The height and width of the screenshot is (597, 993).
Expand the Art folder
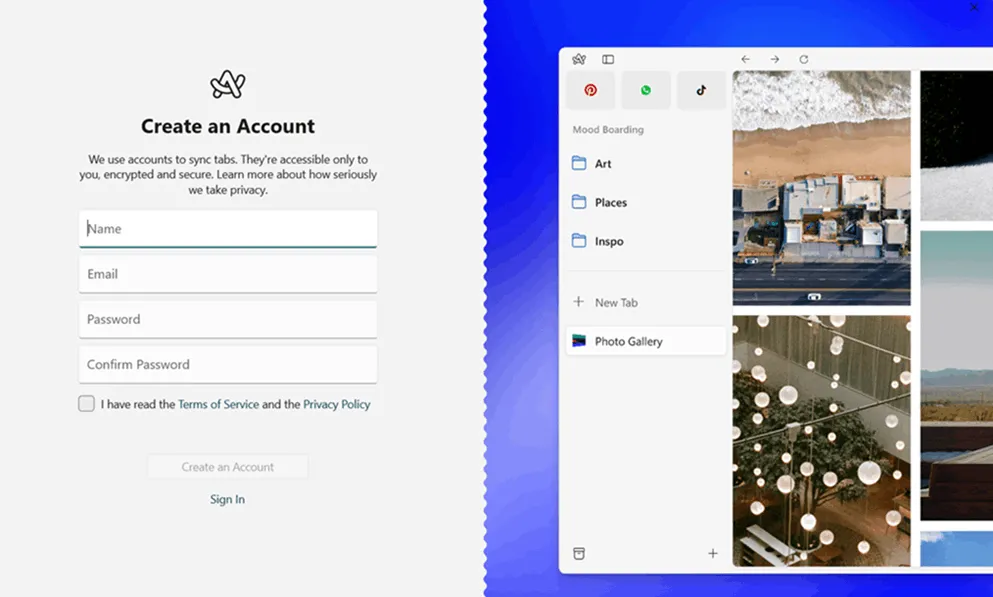coord(602,164)
